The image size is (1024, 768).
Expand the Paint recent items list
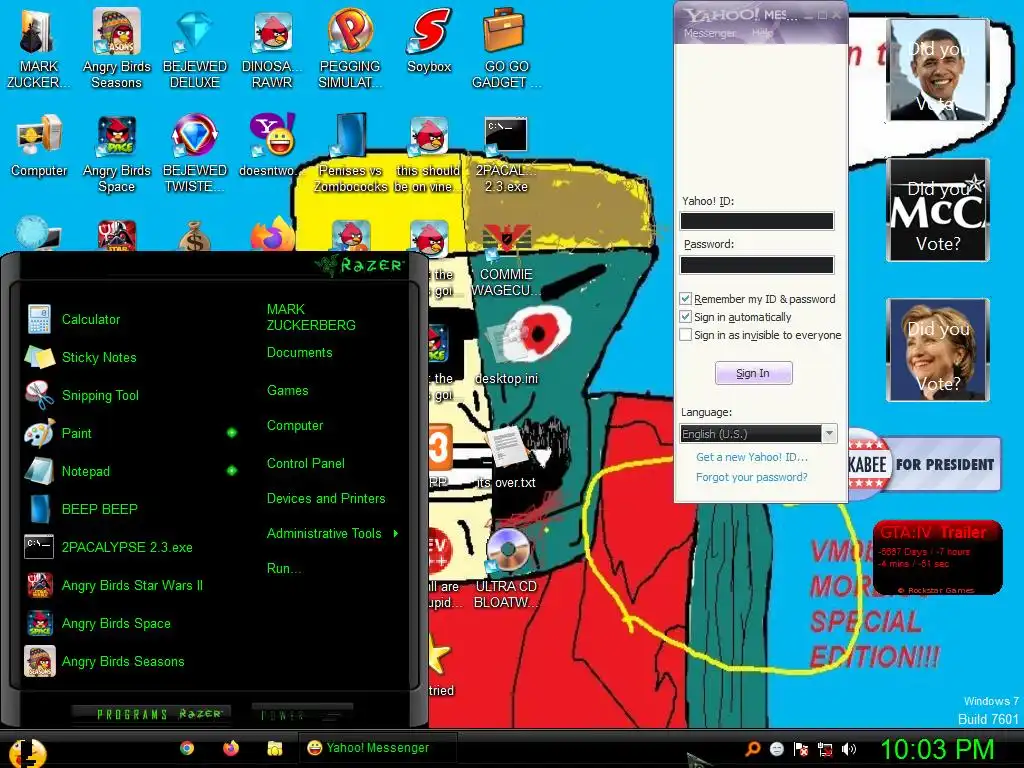(x=232, y=432)
